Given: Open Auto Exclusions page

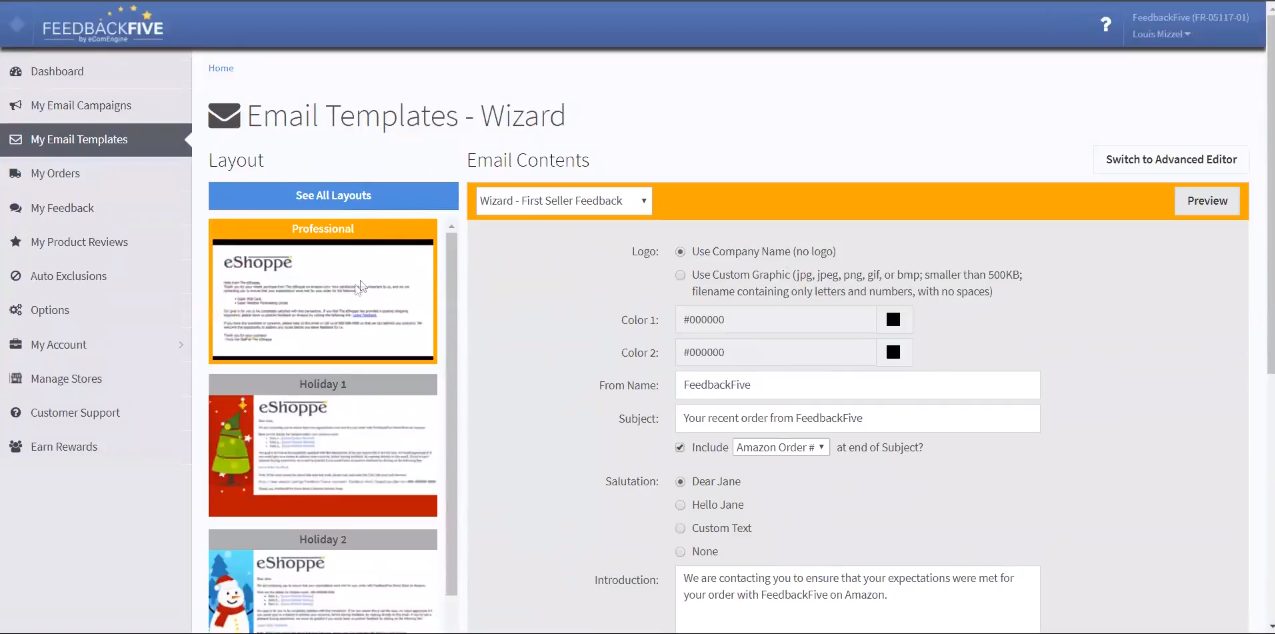Looking at the screenshot, I should (68, 276).
